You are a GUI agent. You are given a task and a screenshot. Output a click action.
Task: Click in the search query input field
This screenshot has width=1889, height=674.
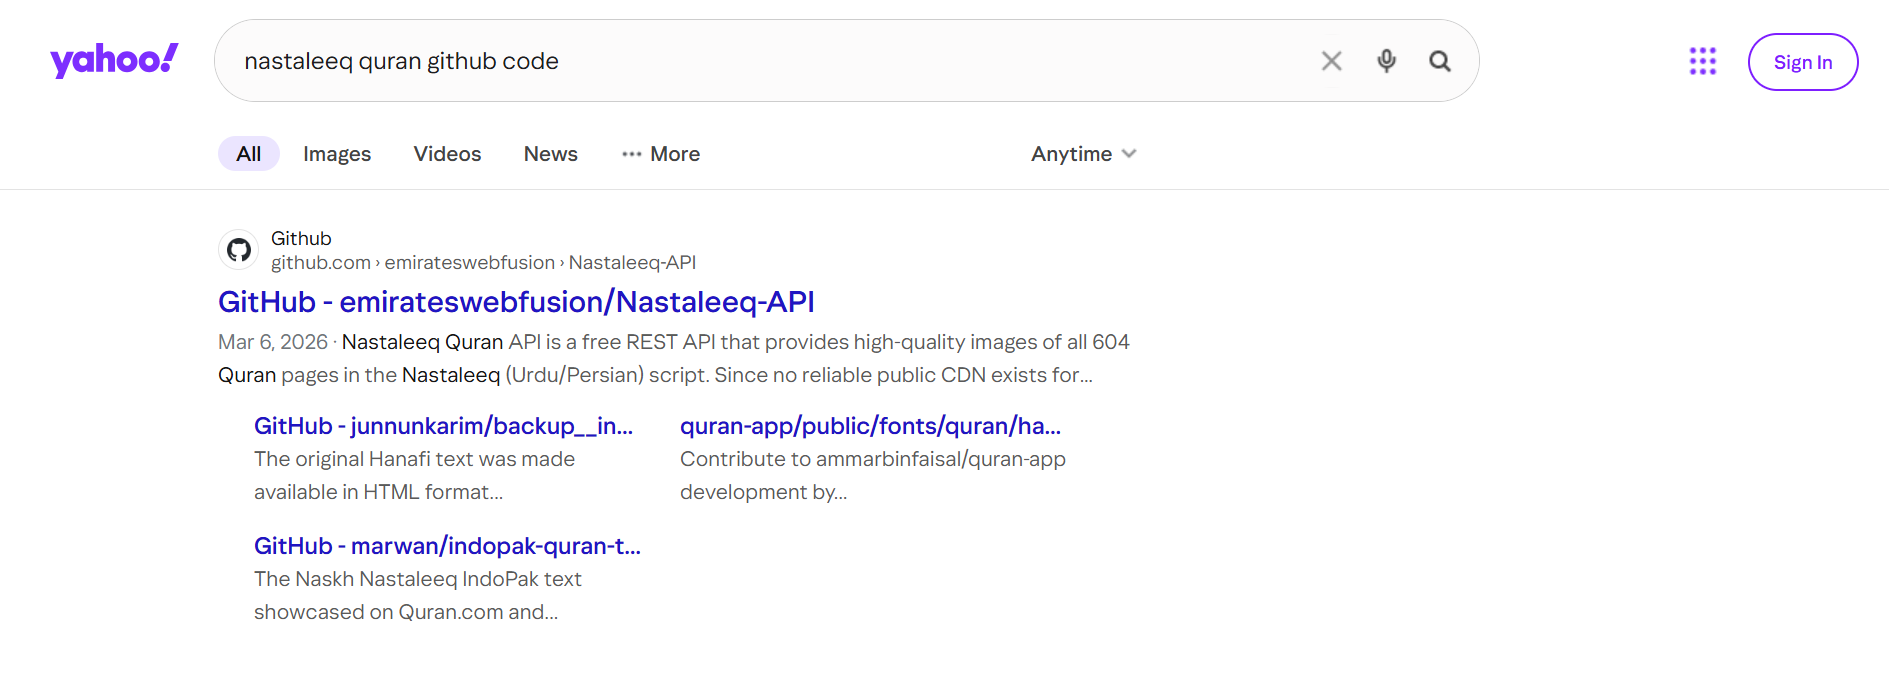click(760, 61)
